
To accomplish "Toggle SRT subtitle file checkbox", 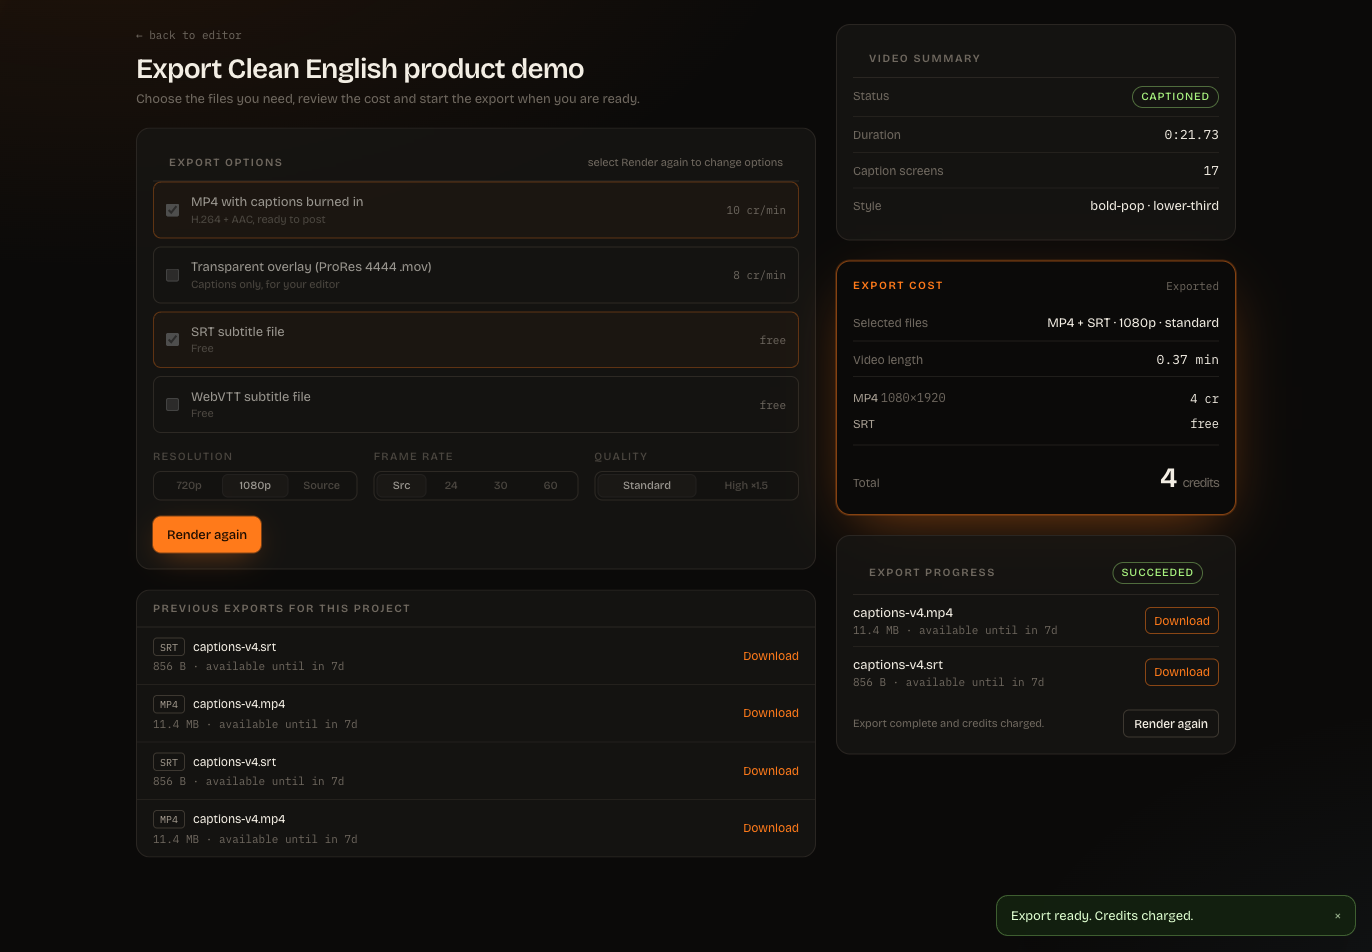I will click(x=172, y=340).
